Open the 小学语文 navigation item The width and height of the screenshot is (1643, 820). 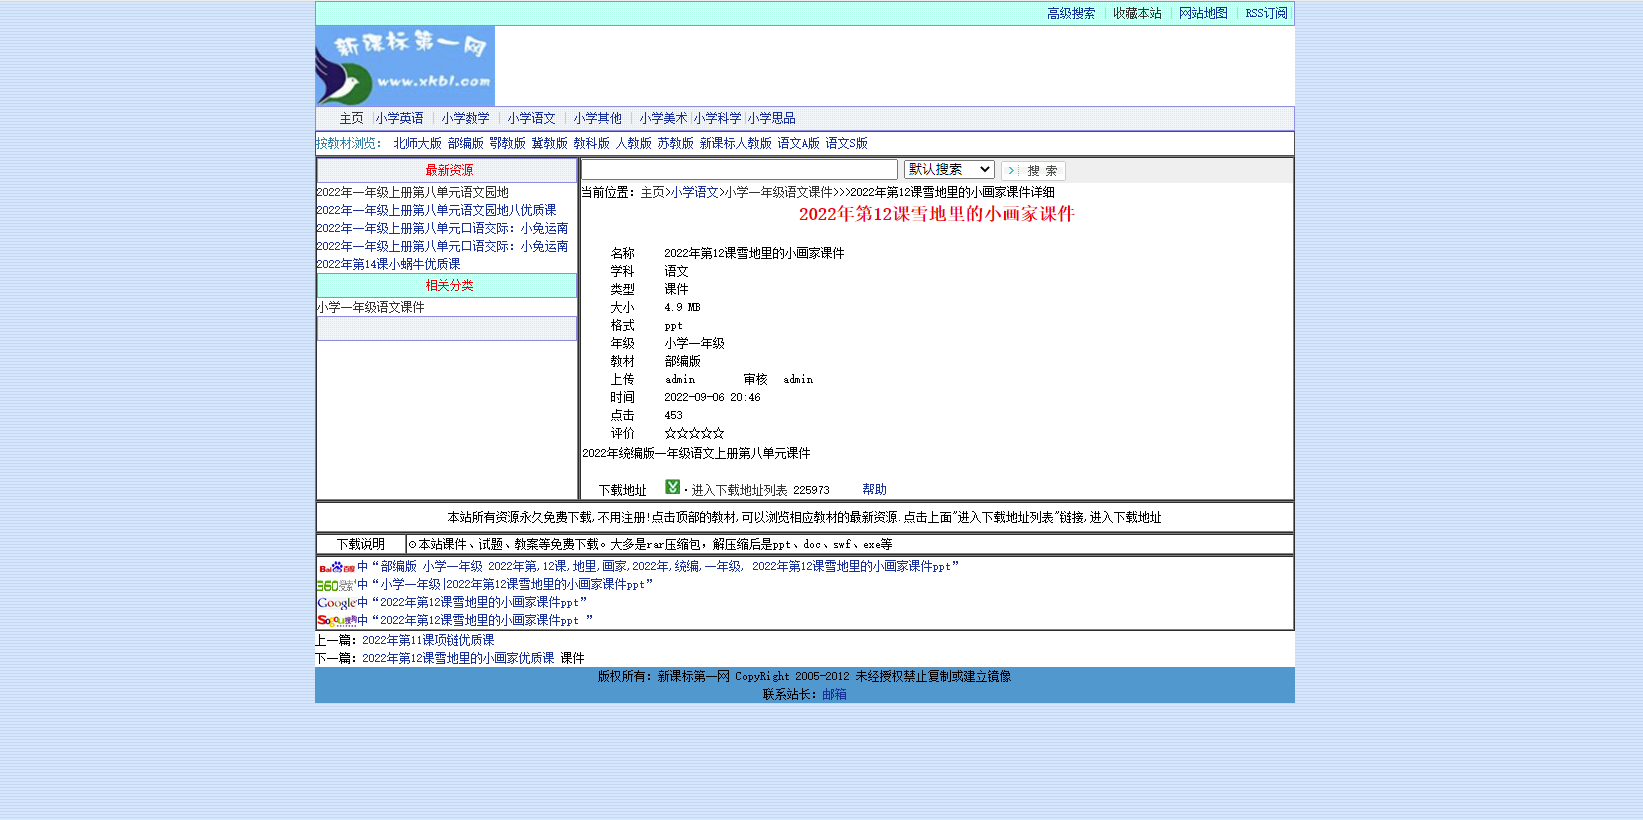coord(531,118)
